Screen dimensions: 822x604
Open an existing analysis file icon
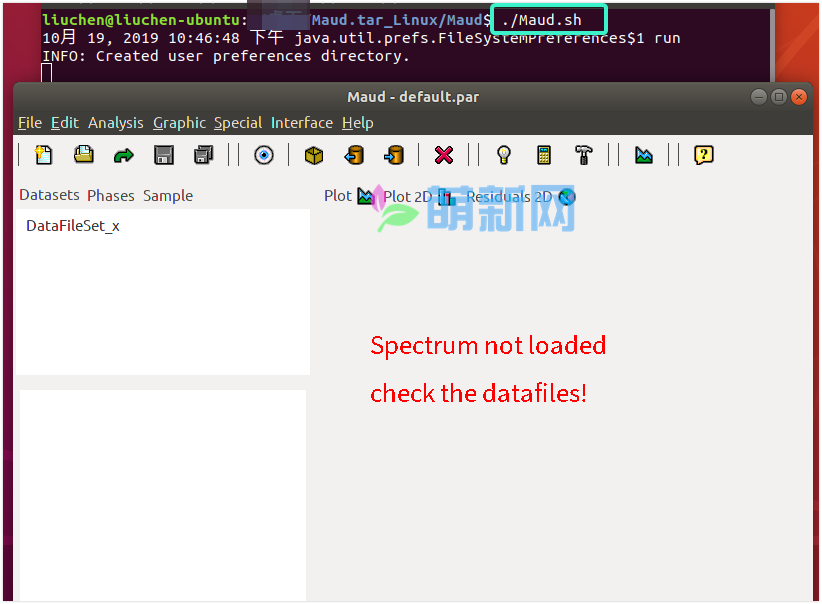coord(84,155)
